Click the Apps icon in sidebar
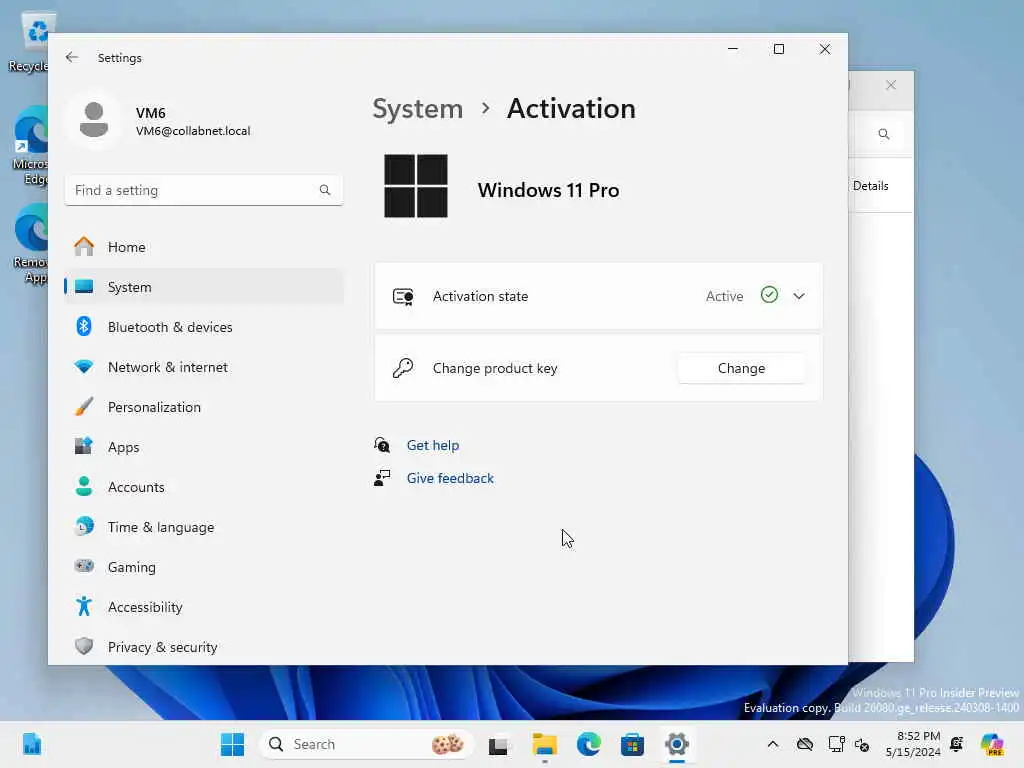This screenshot has width=1024, height=768. coord(84,447)
